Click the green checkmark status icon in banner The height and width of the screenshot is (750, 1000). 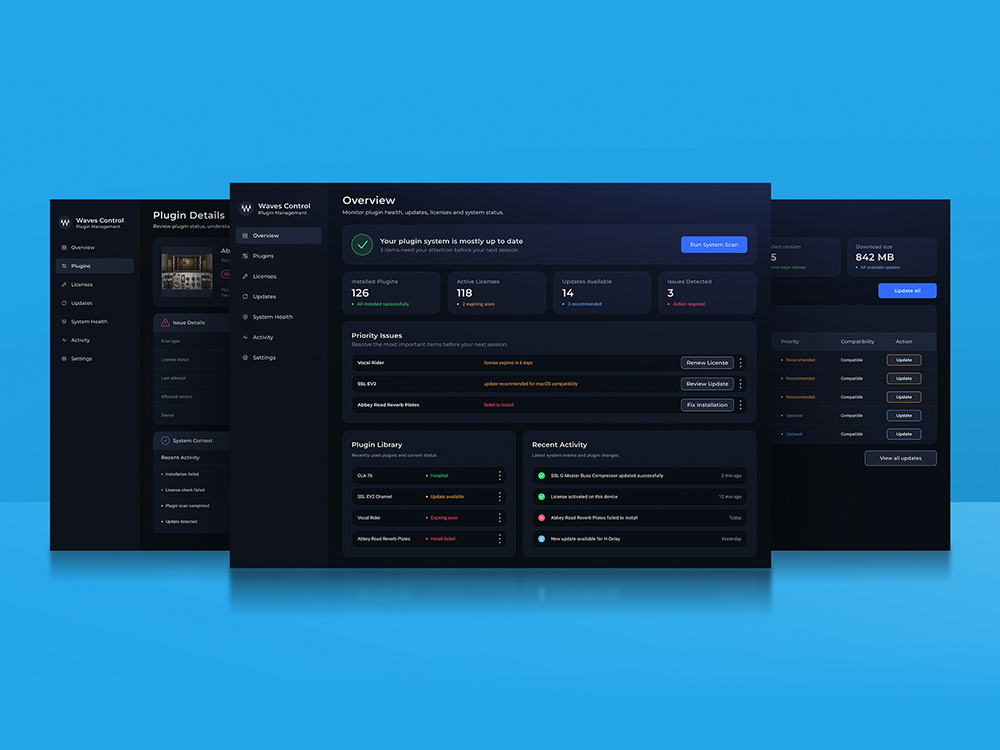[x=362, y=245]
